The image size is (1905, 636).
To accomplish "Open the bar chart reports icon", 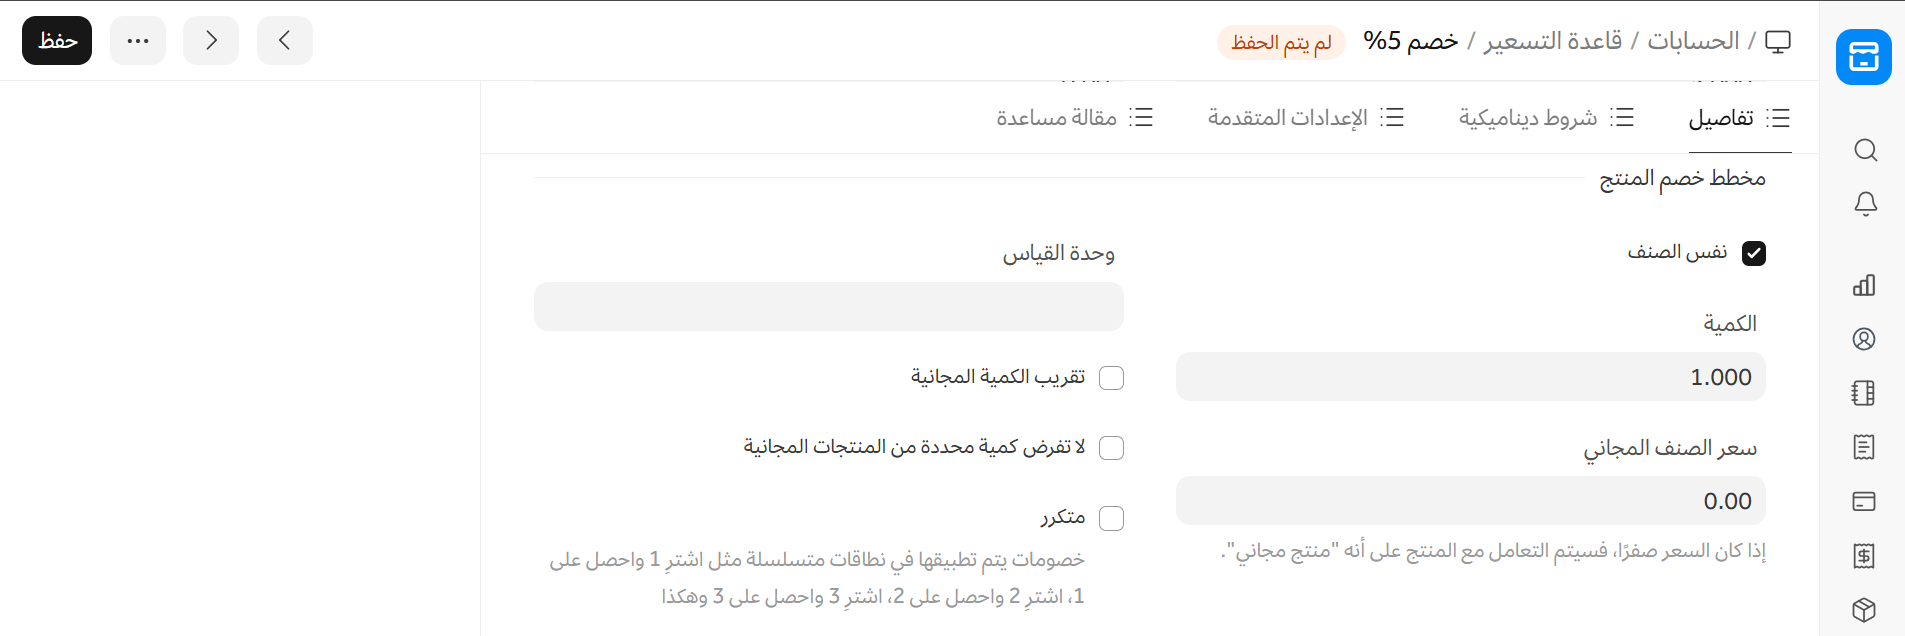I will coord(1864,285).
